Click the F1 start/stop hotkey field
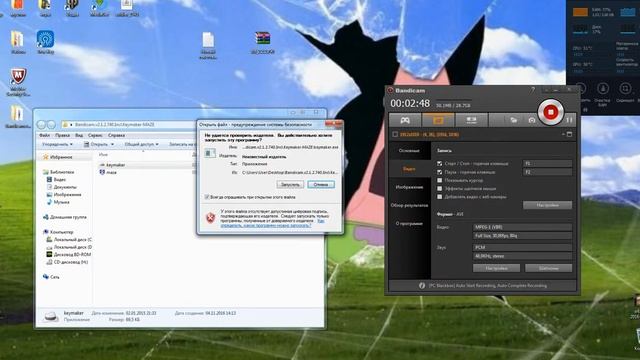The height and width of the screenshot is (360, 640). point(547,163)
